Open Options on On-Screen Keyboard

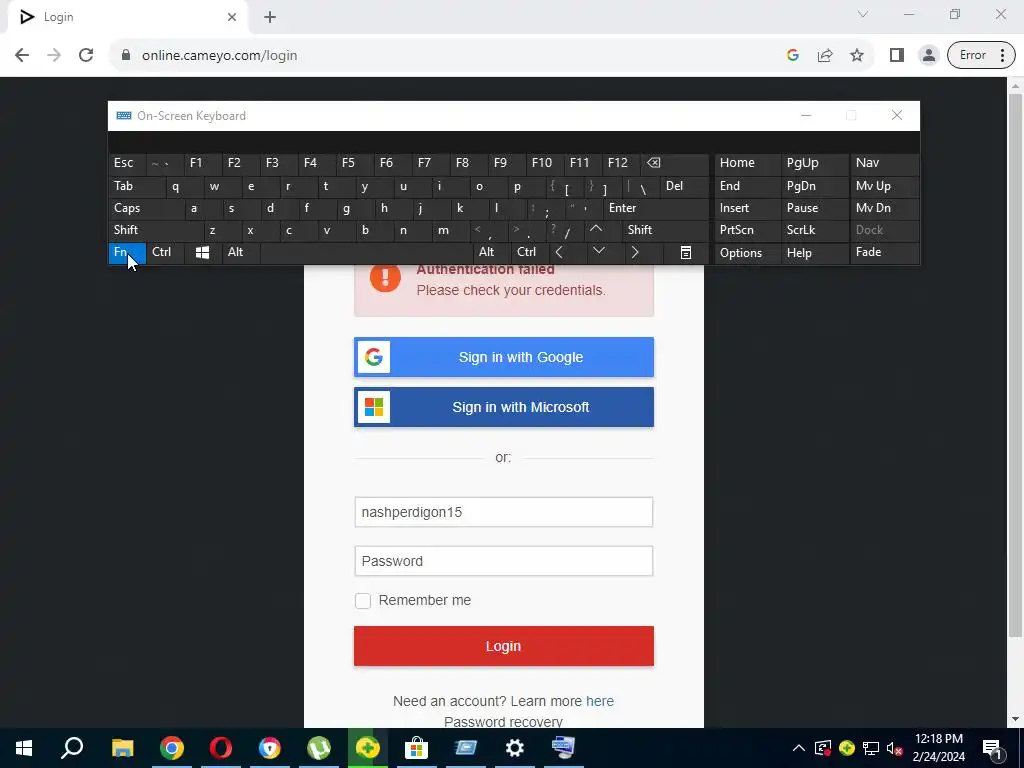748,253
